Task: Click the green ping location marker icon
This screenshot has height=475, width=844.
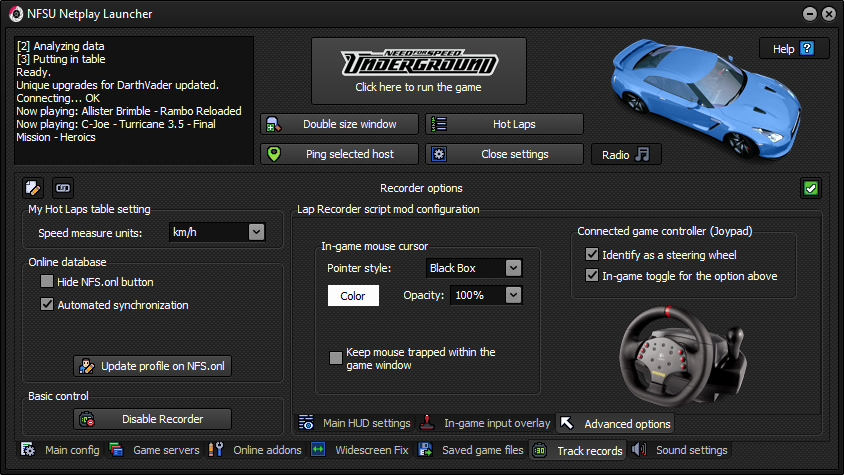Action: pyautogui.click(x=274, y=154)
